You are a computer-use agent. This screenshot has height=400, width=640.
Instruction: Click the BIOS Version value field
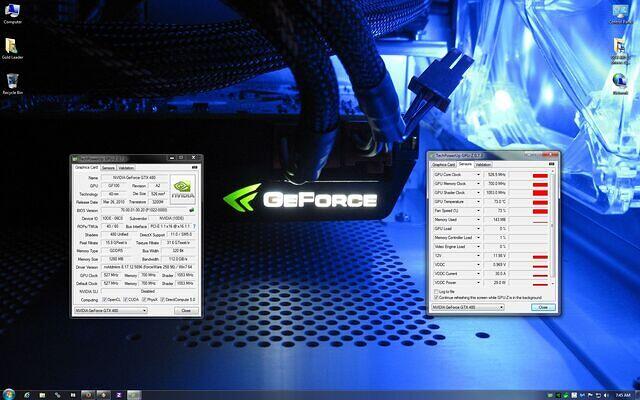click(144, 210)
